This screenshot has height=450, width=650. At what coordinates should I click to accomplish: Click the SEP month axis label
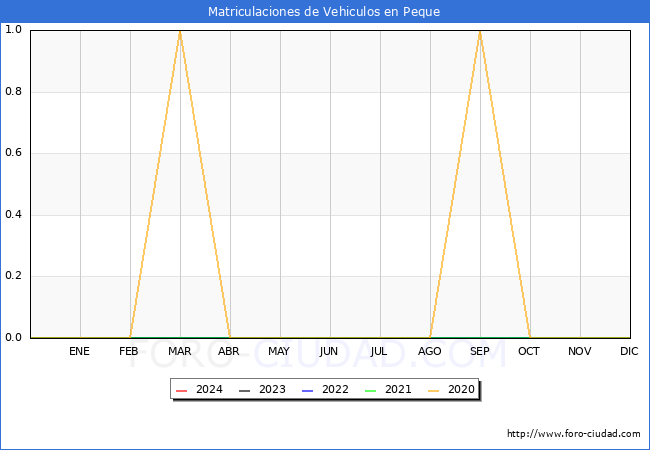click(480, 351)
